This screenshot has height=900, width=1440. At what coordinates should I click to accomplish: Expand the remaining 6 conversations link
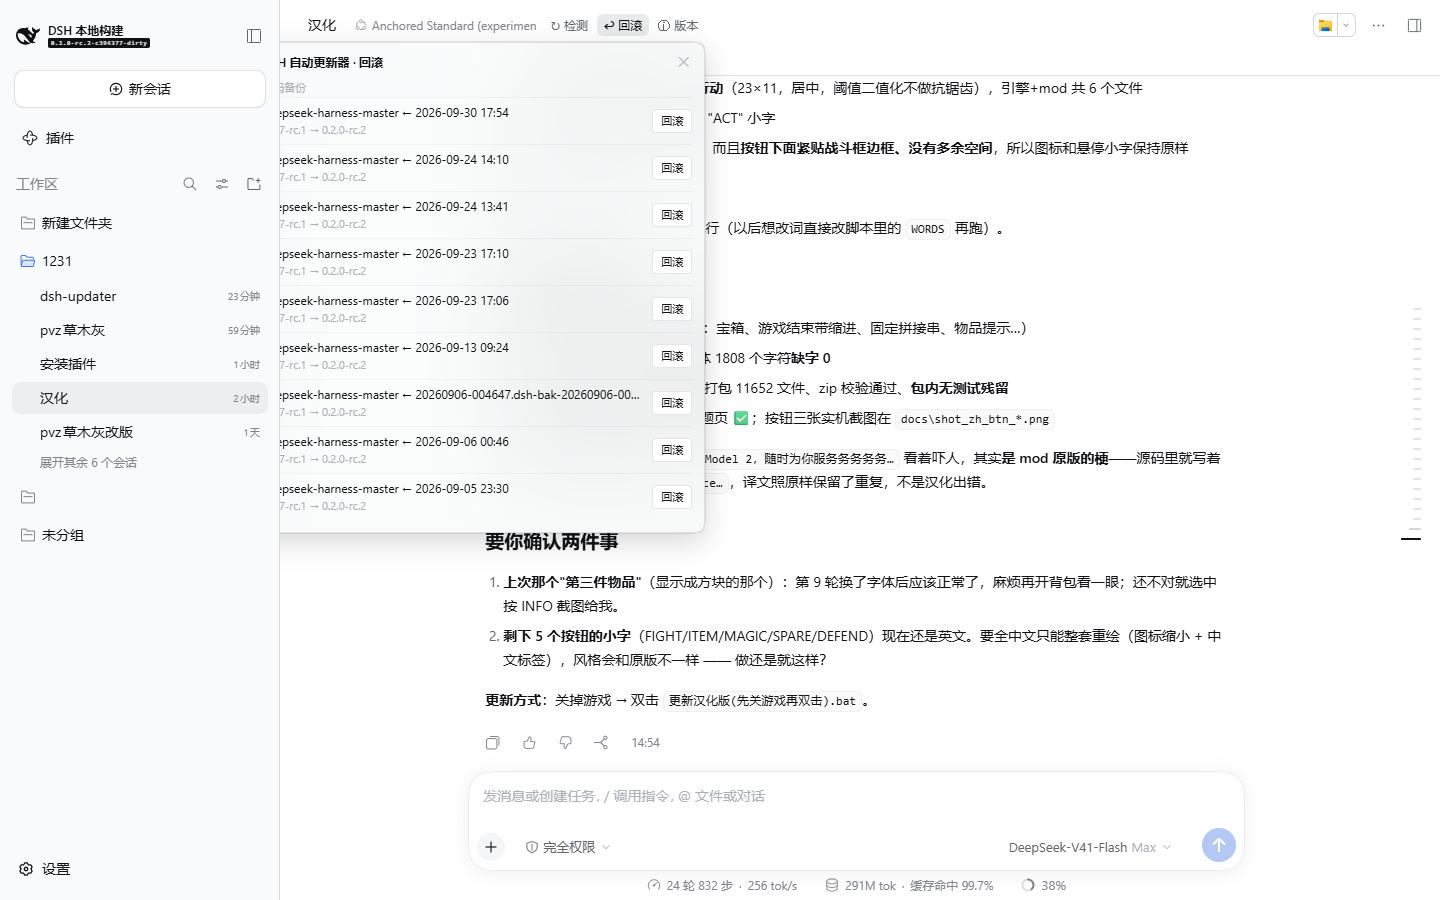coord(88,463)
